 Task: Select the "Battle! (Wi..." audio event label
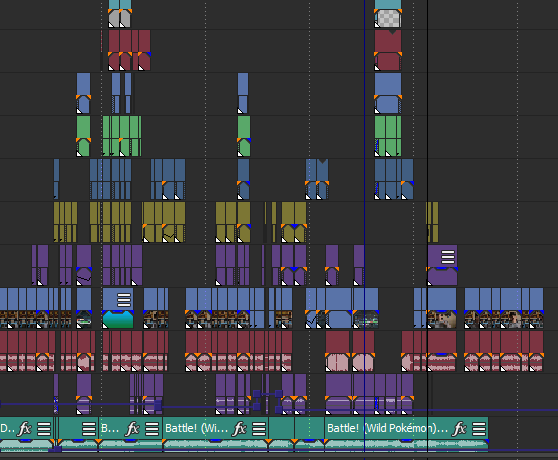pos(196,428)
